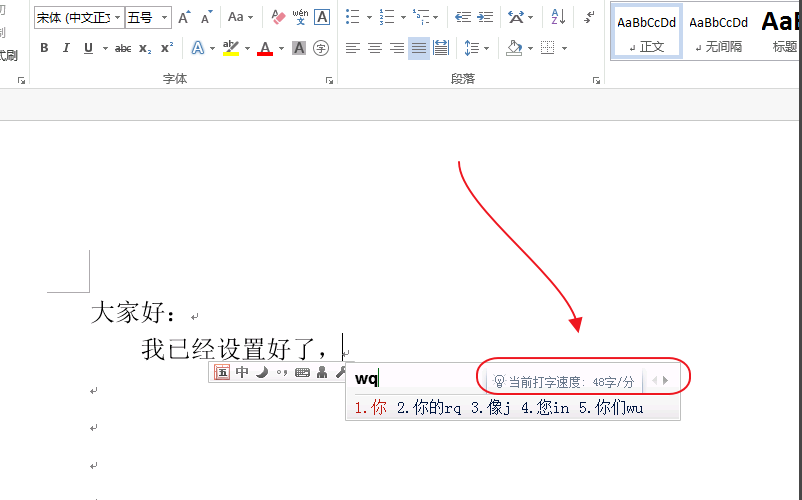Choose candidate 4.您

[545, 408]
